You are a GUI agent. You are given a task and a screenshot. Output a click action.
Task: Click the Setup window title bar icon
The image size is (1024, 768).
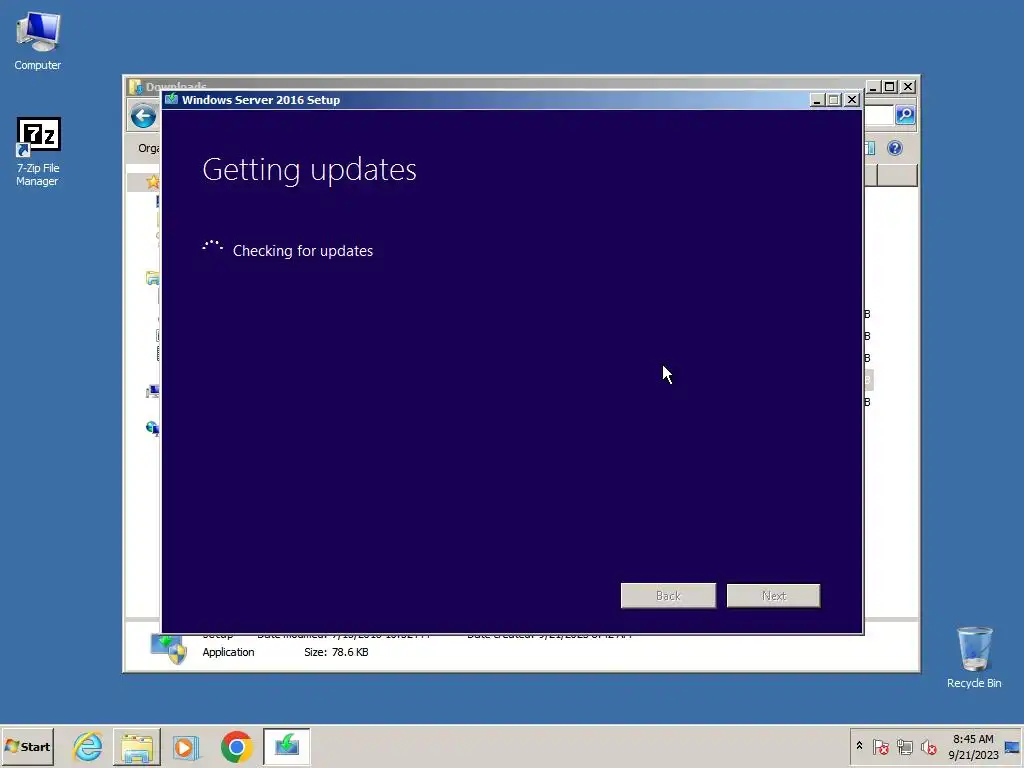coord(172,99)
